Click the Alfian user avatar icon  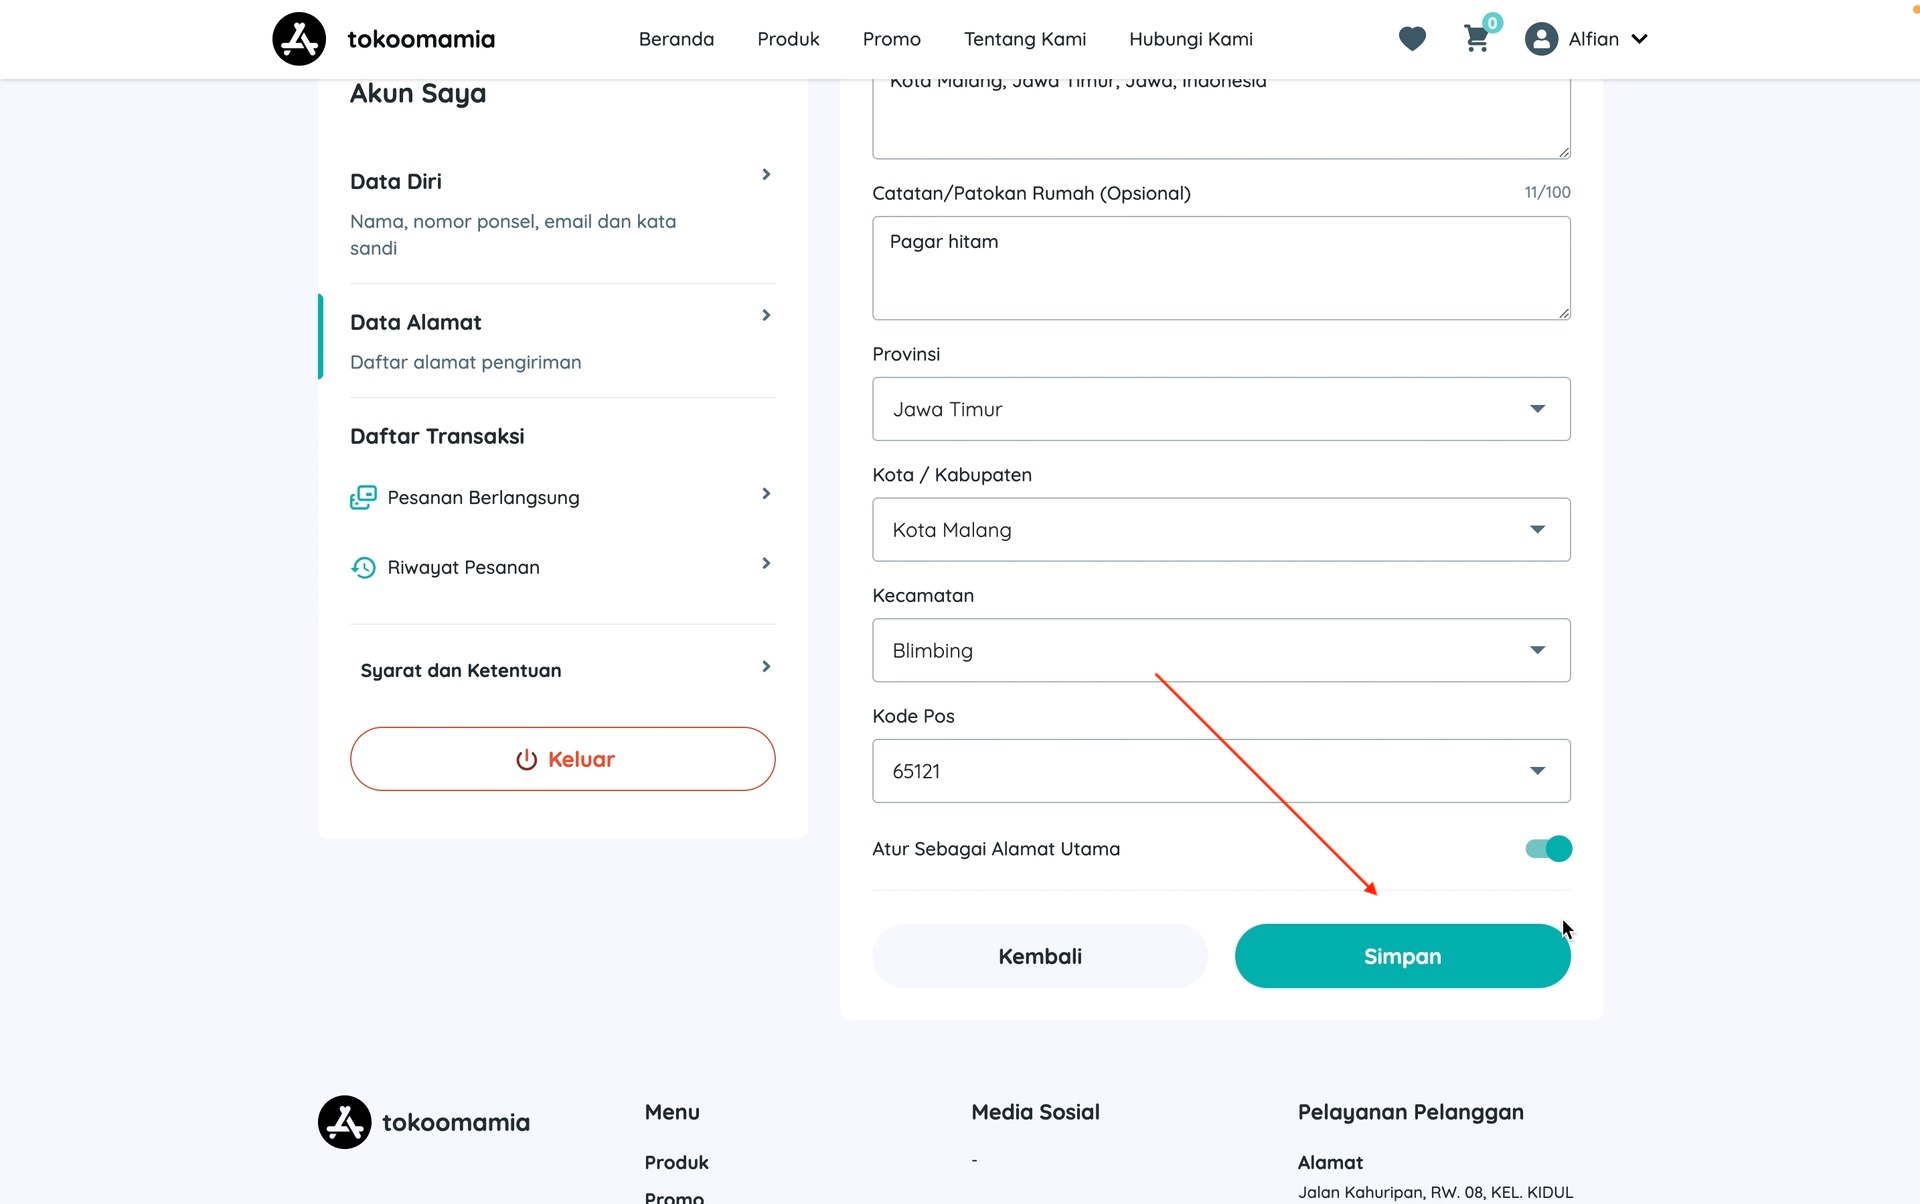coord(1541,39)
